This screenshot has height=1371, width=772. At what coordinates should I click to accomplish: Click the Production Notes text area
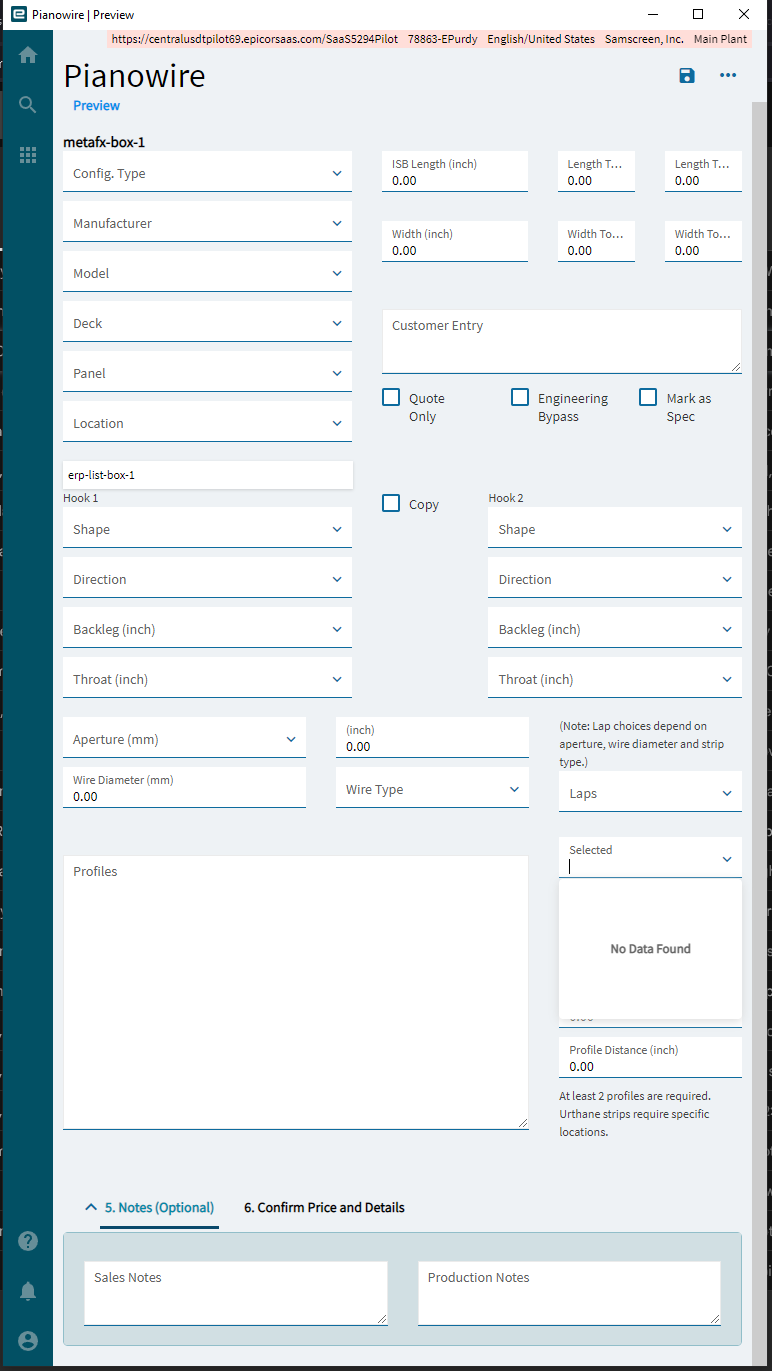point(569,1294)
